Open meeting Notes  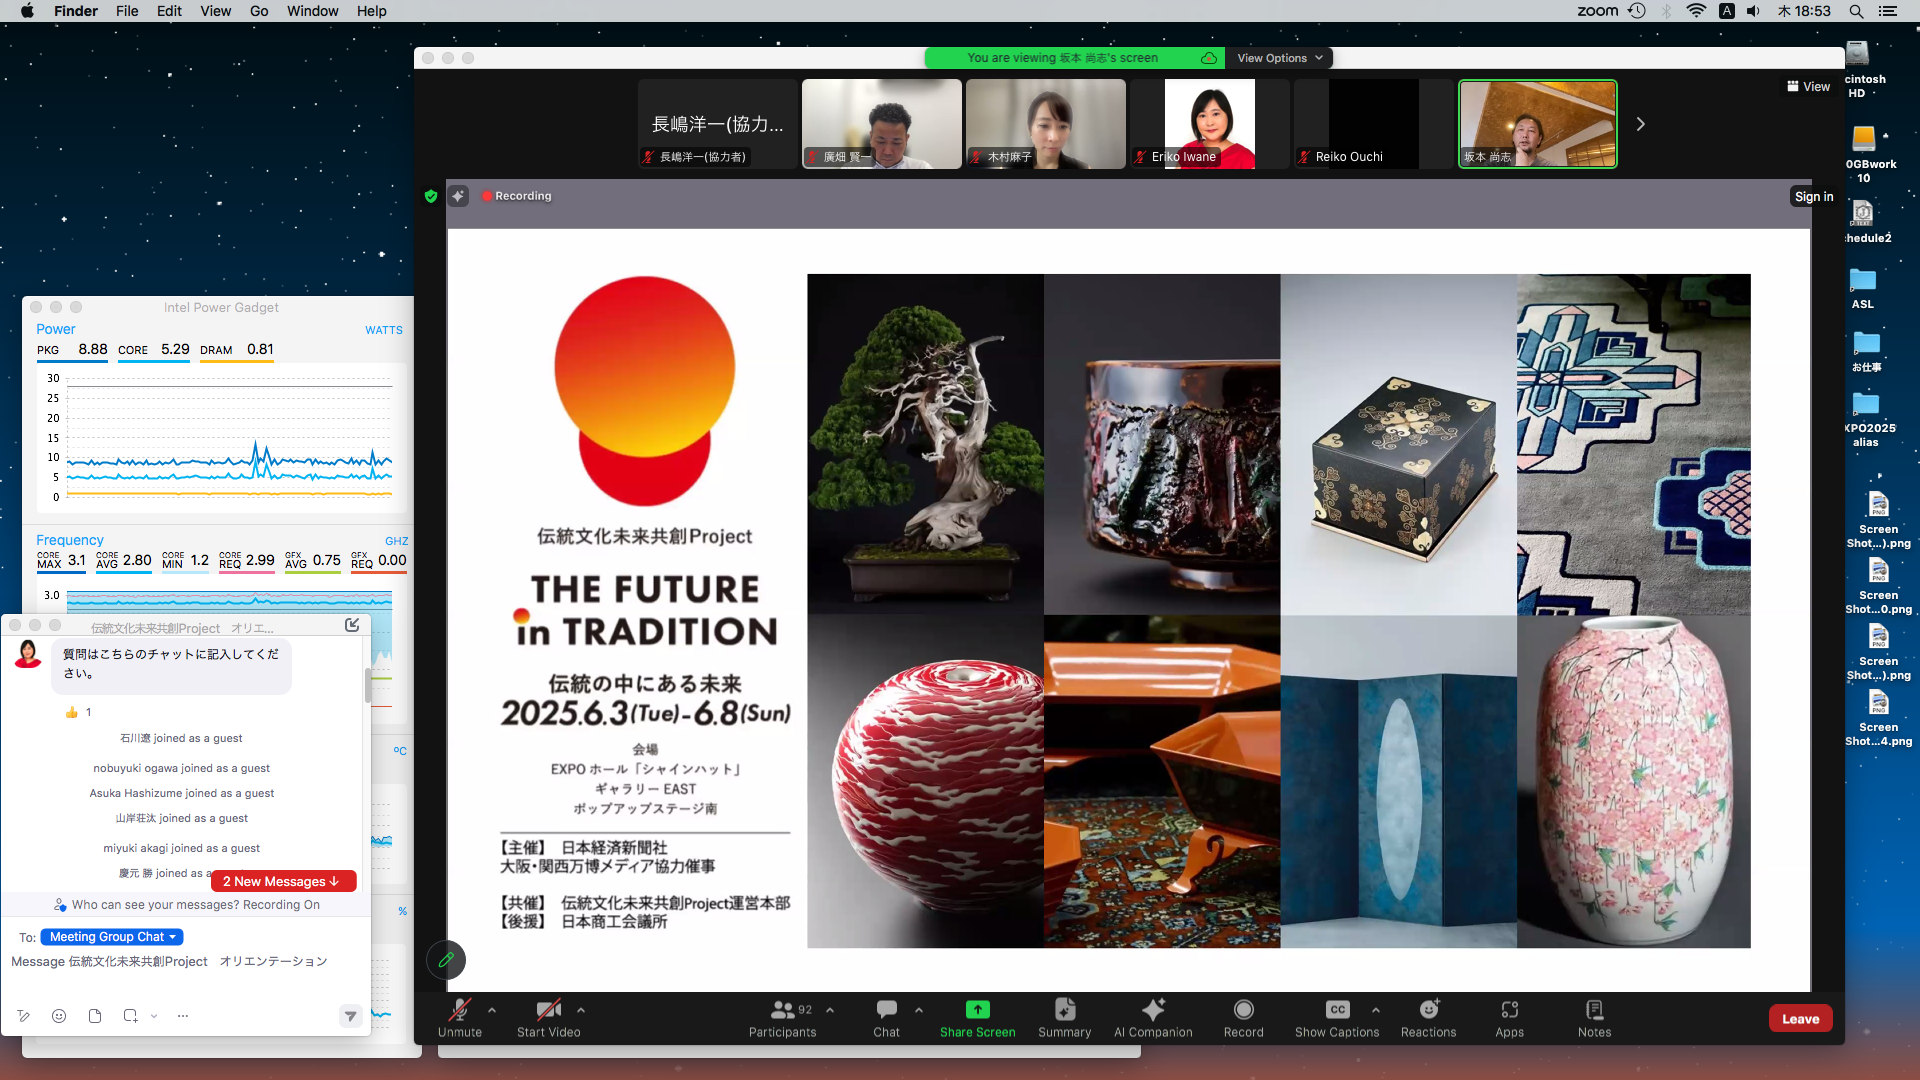pos(1594,1017)
